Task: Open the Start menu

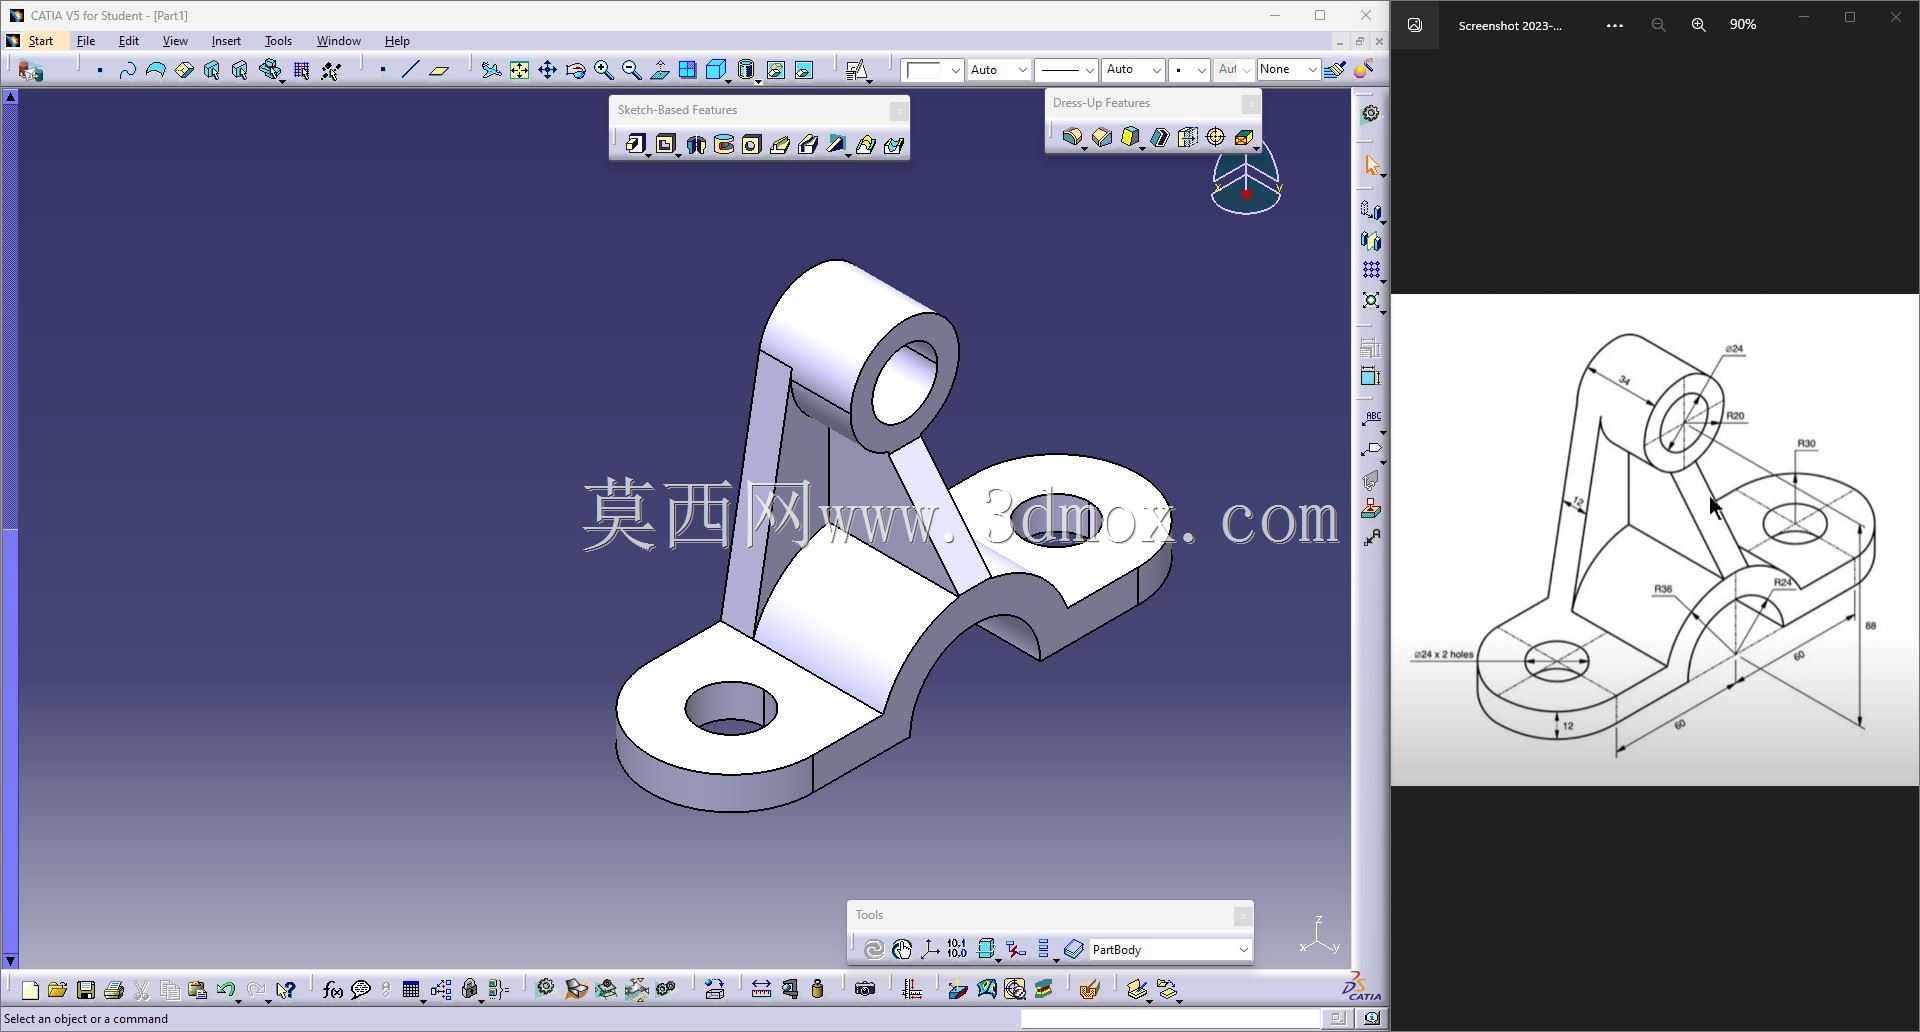Action: [x=41, y=41]
